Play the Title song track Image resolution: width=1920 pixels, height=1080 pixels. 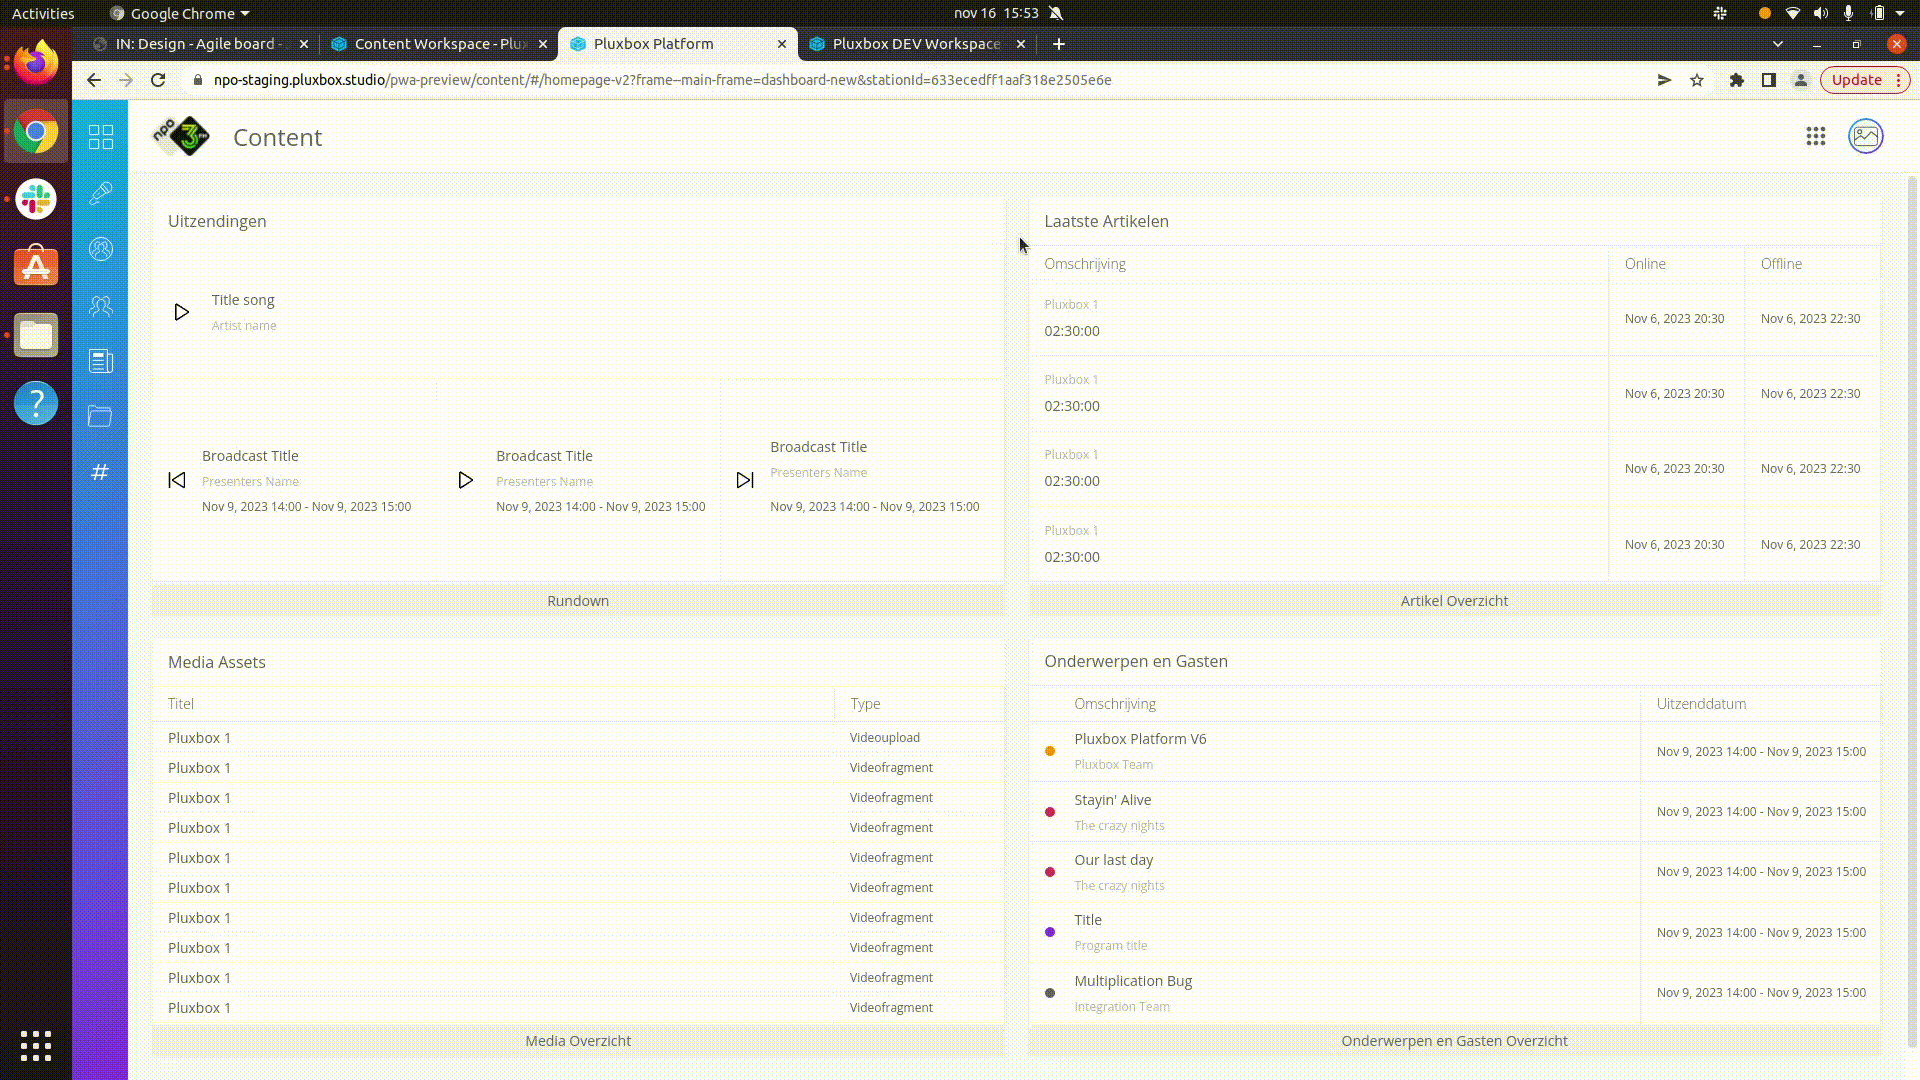click(181, 312)
